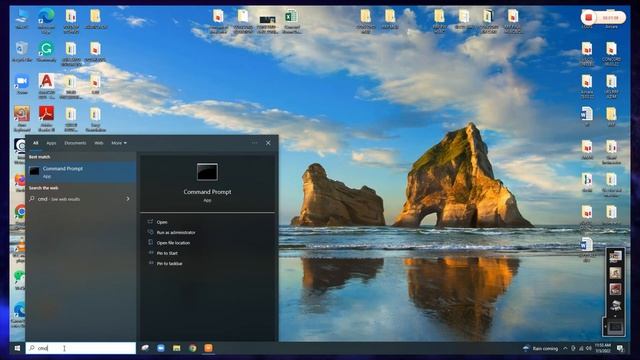The width and height of the screenshot is (640, 360).
Task: Click the Rain coming weather widget
Action: (540, 348)
